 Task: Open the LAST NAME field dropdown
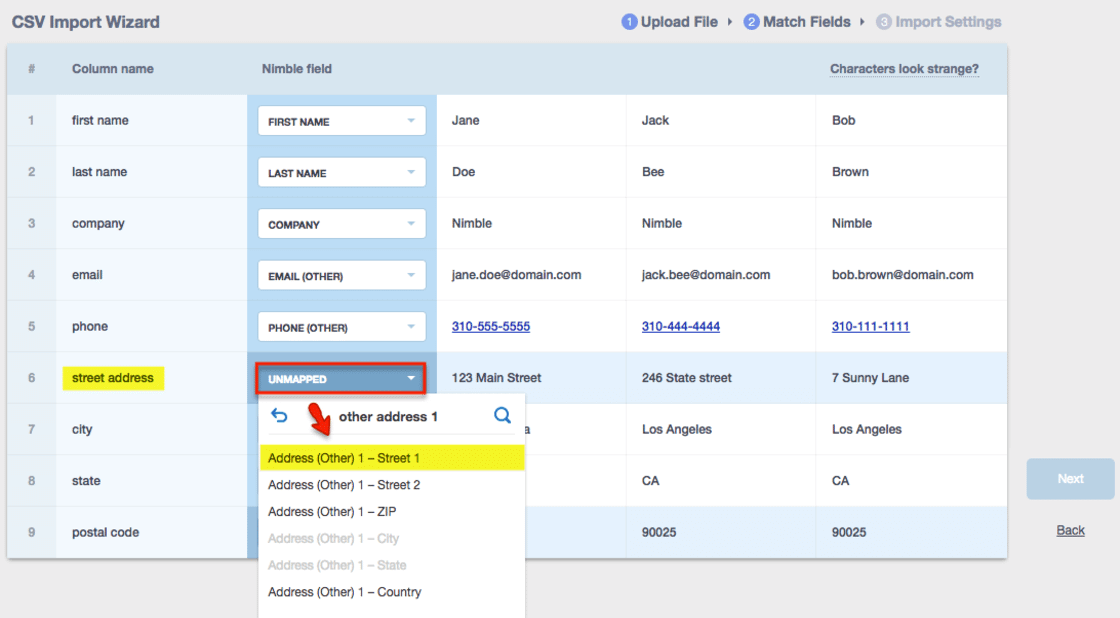coord(341,173)
